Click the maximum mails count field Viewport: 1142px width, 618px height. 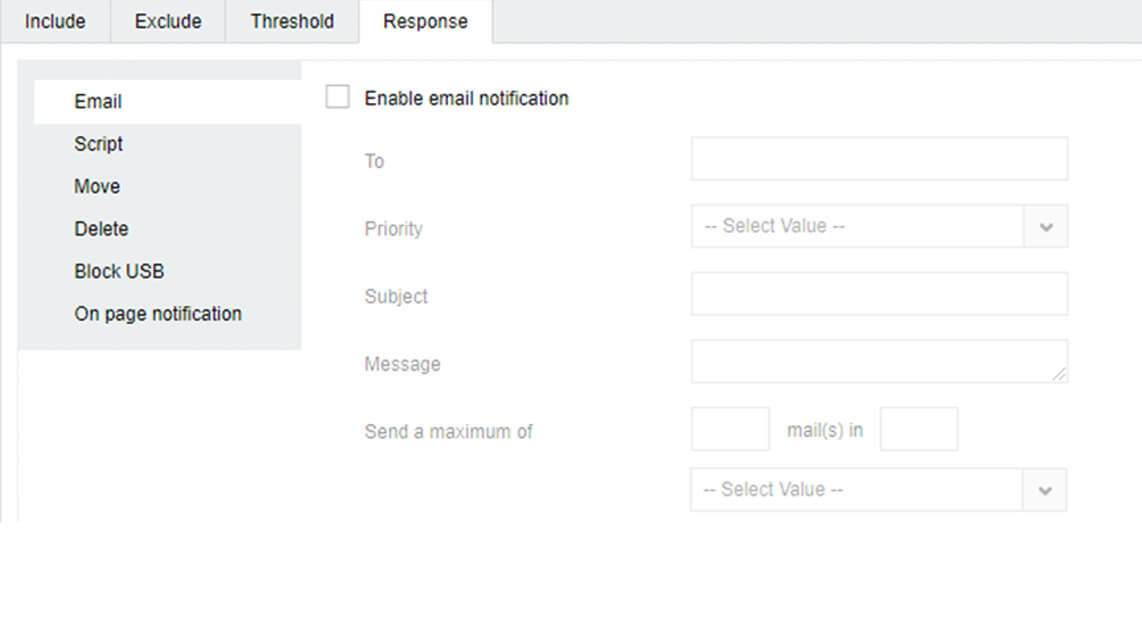point(730,429)
